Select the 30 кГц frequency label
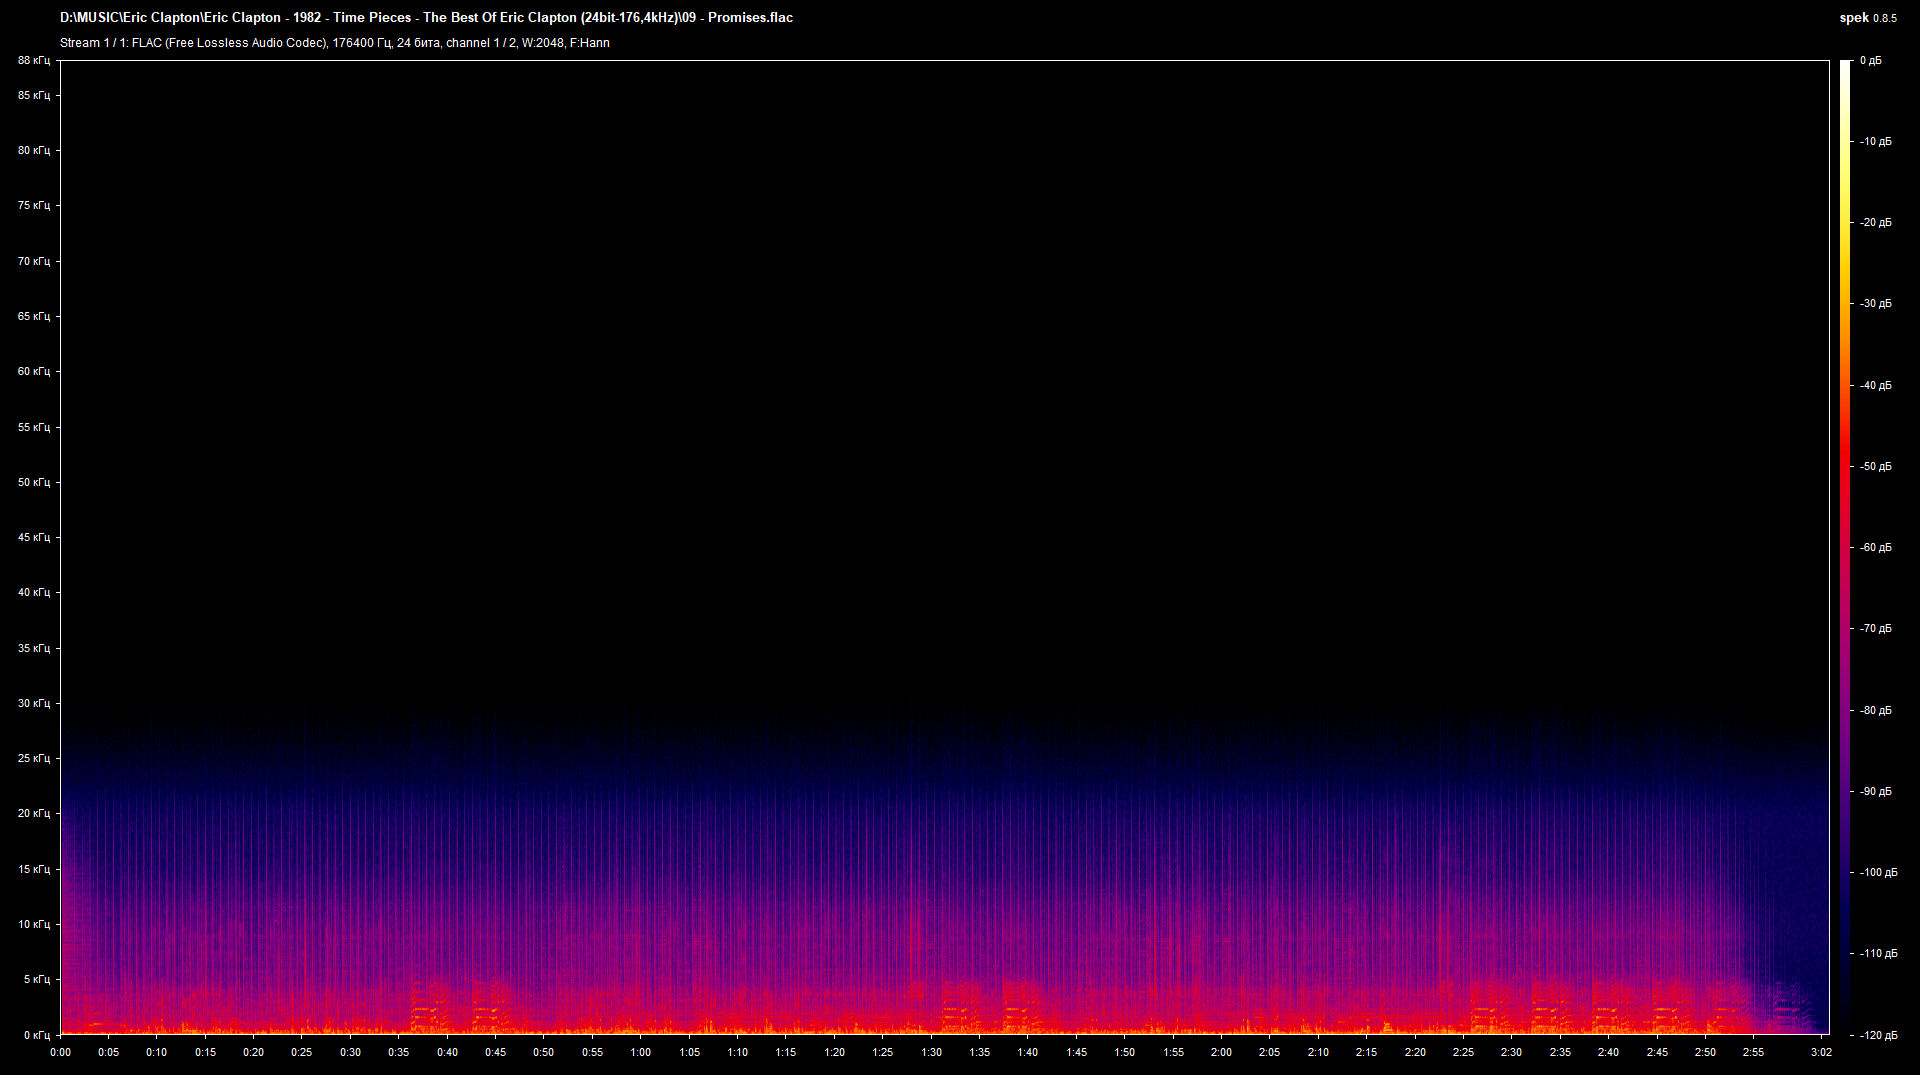1920x1075 pixels. click(x=33, y=703)
